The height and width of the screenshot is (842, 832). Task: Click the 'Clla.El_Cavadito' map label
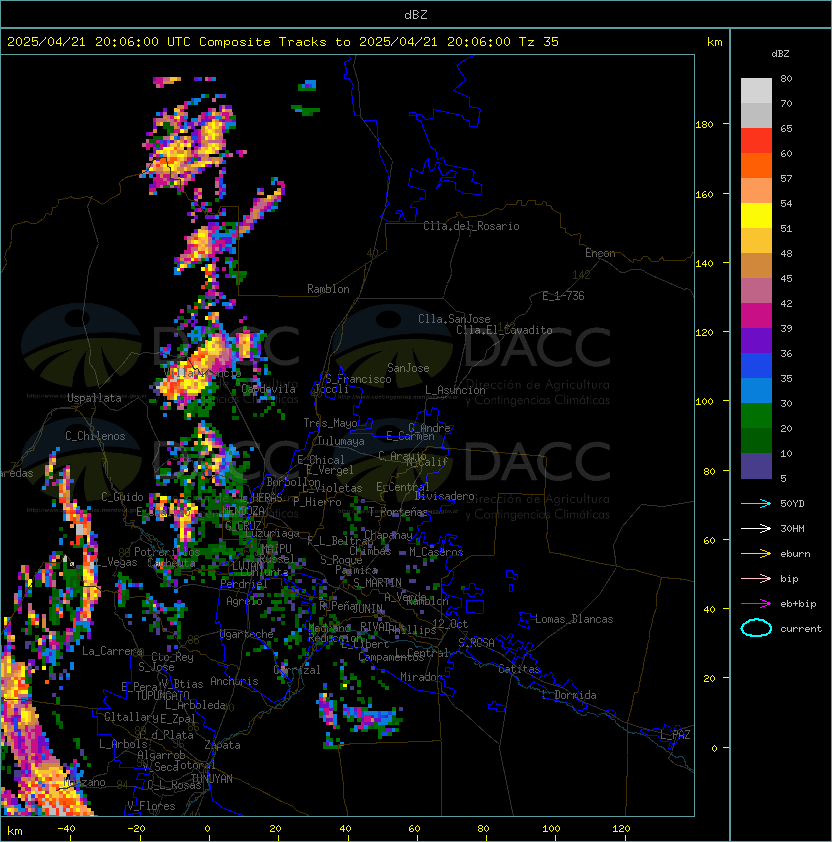point(504,330)
